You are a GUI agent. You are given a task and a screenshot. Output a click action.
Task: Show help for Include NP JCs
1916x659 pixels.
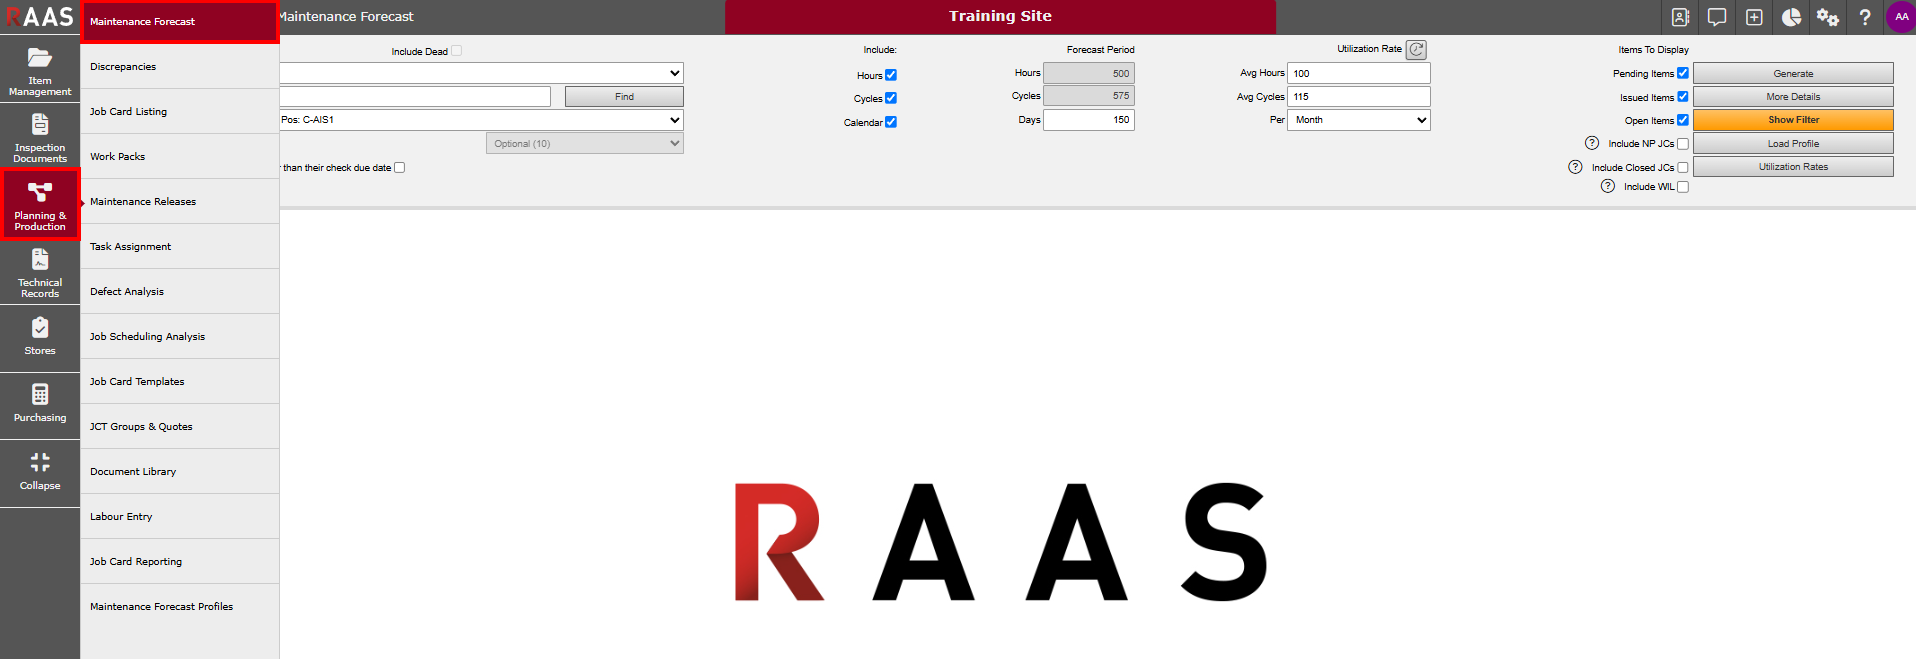[1592, 143]
